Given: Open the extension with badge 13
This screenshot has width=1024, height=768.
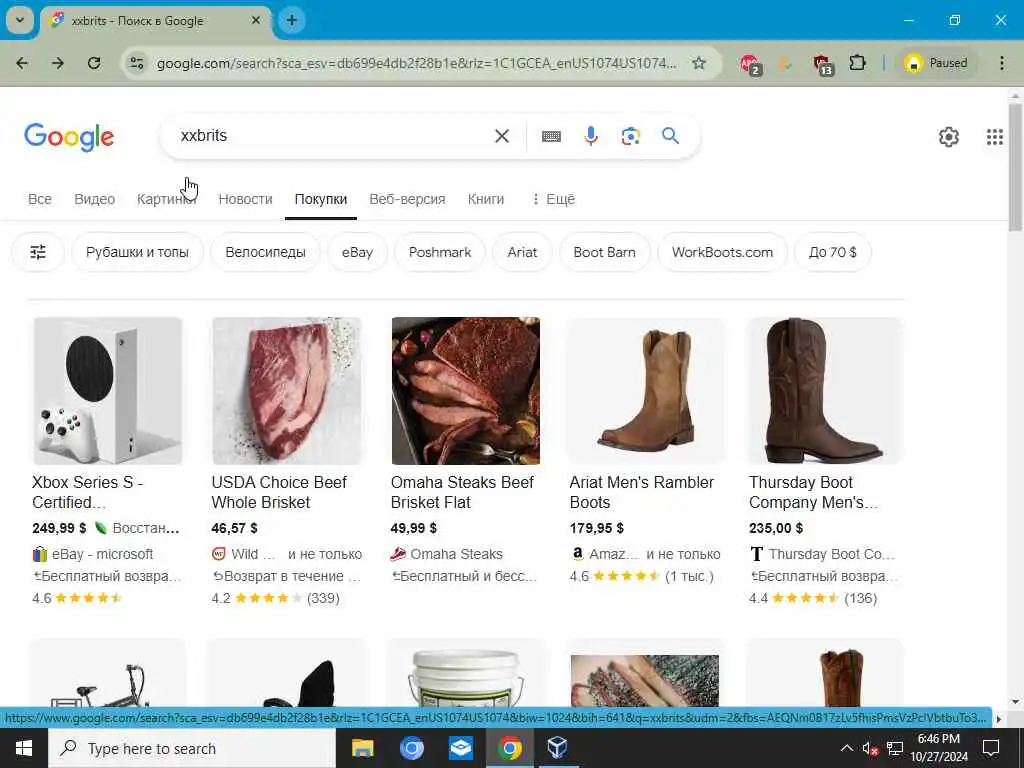Looking at the screenshot, I should click(822, 64).
